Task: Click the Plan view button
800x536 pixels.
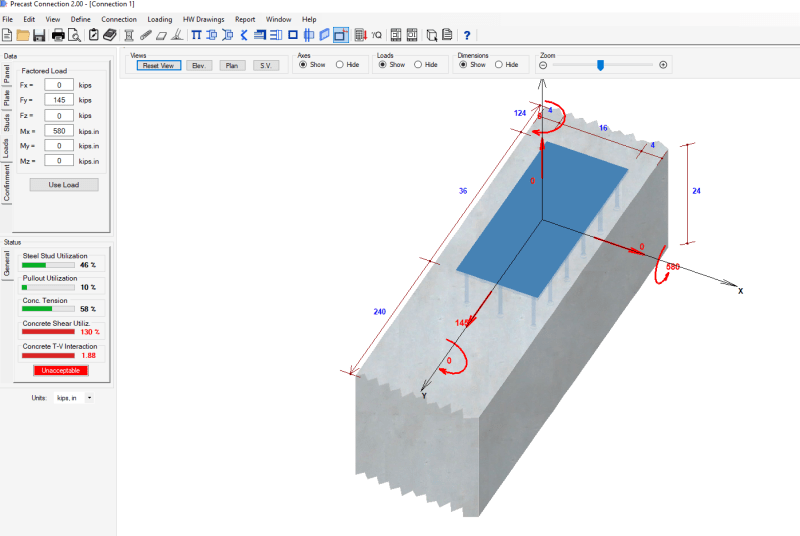Action: [232, 65]
